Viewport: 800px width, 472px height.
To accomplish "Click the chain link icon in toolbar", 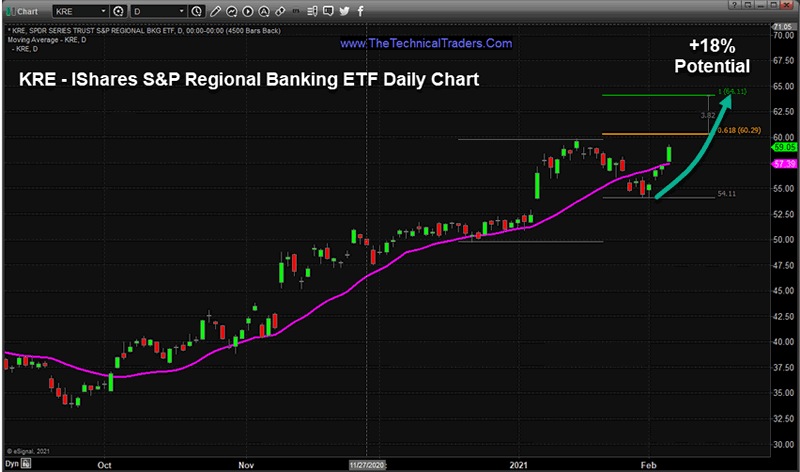I will tap(280, 11).
